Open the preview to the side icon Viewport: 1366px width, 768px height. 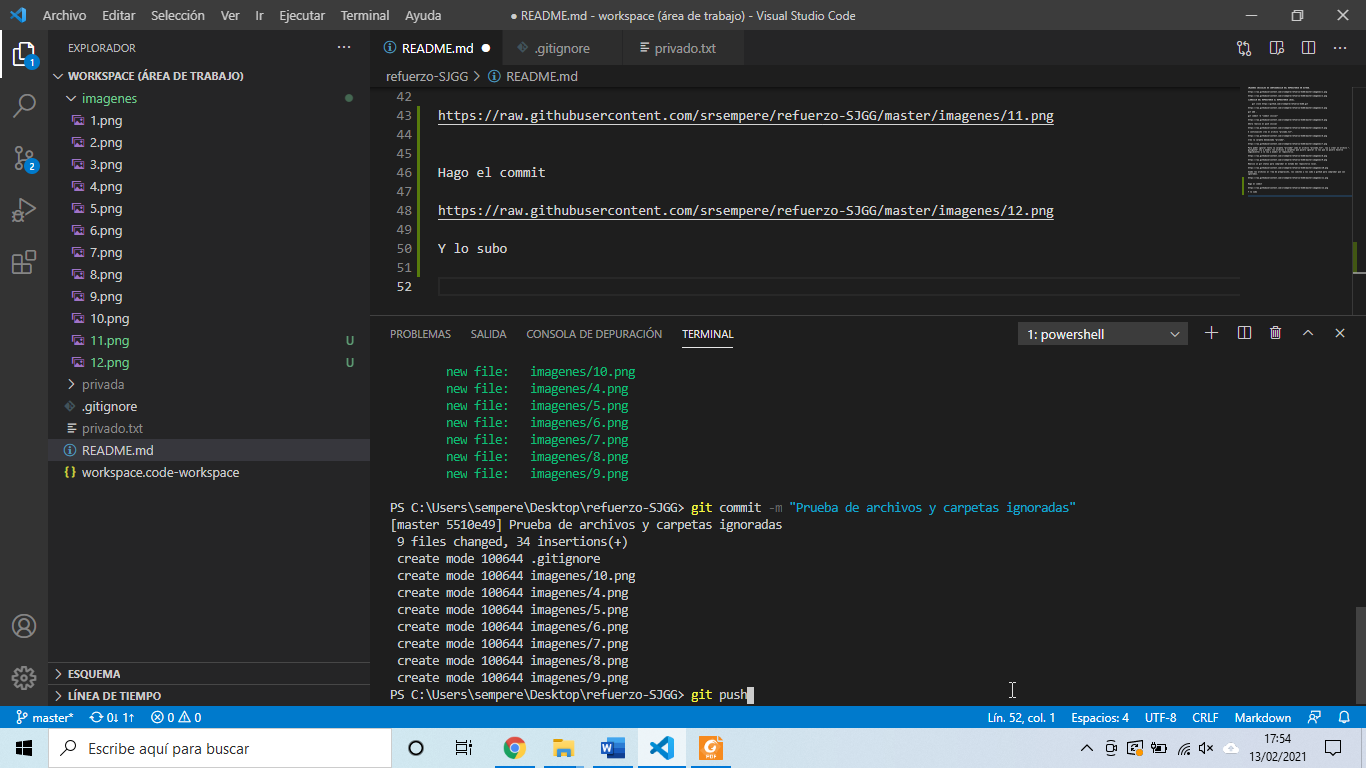(1276, 48)
